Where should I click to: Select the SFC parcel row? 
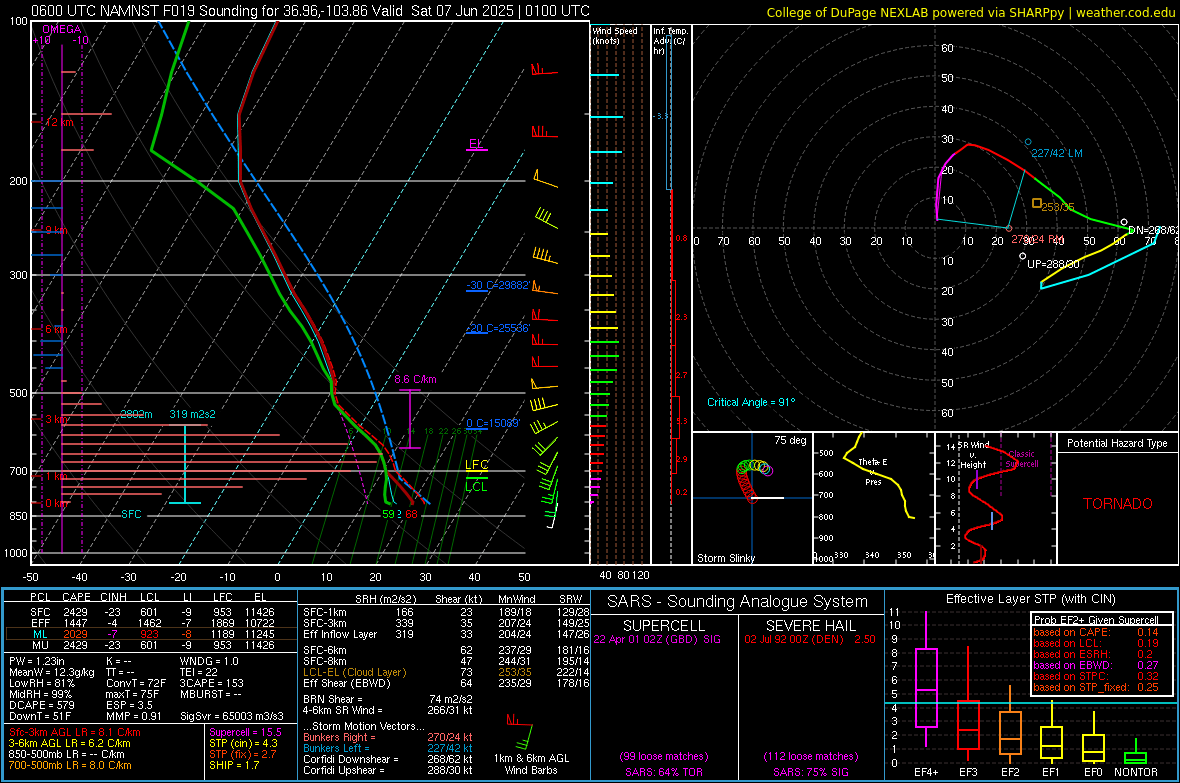click(152, 612)
